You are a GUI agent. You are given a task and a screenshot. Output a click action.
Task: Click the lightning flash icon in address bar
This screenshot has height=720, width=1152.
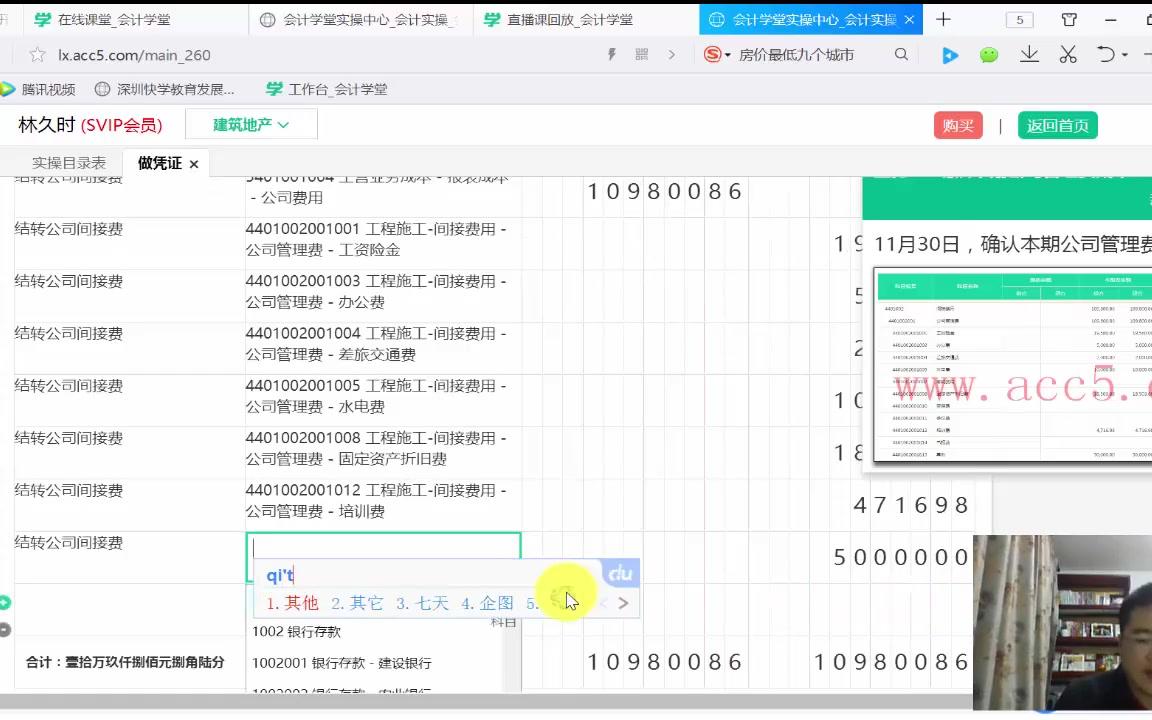[609, 56]
